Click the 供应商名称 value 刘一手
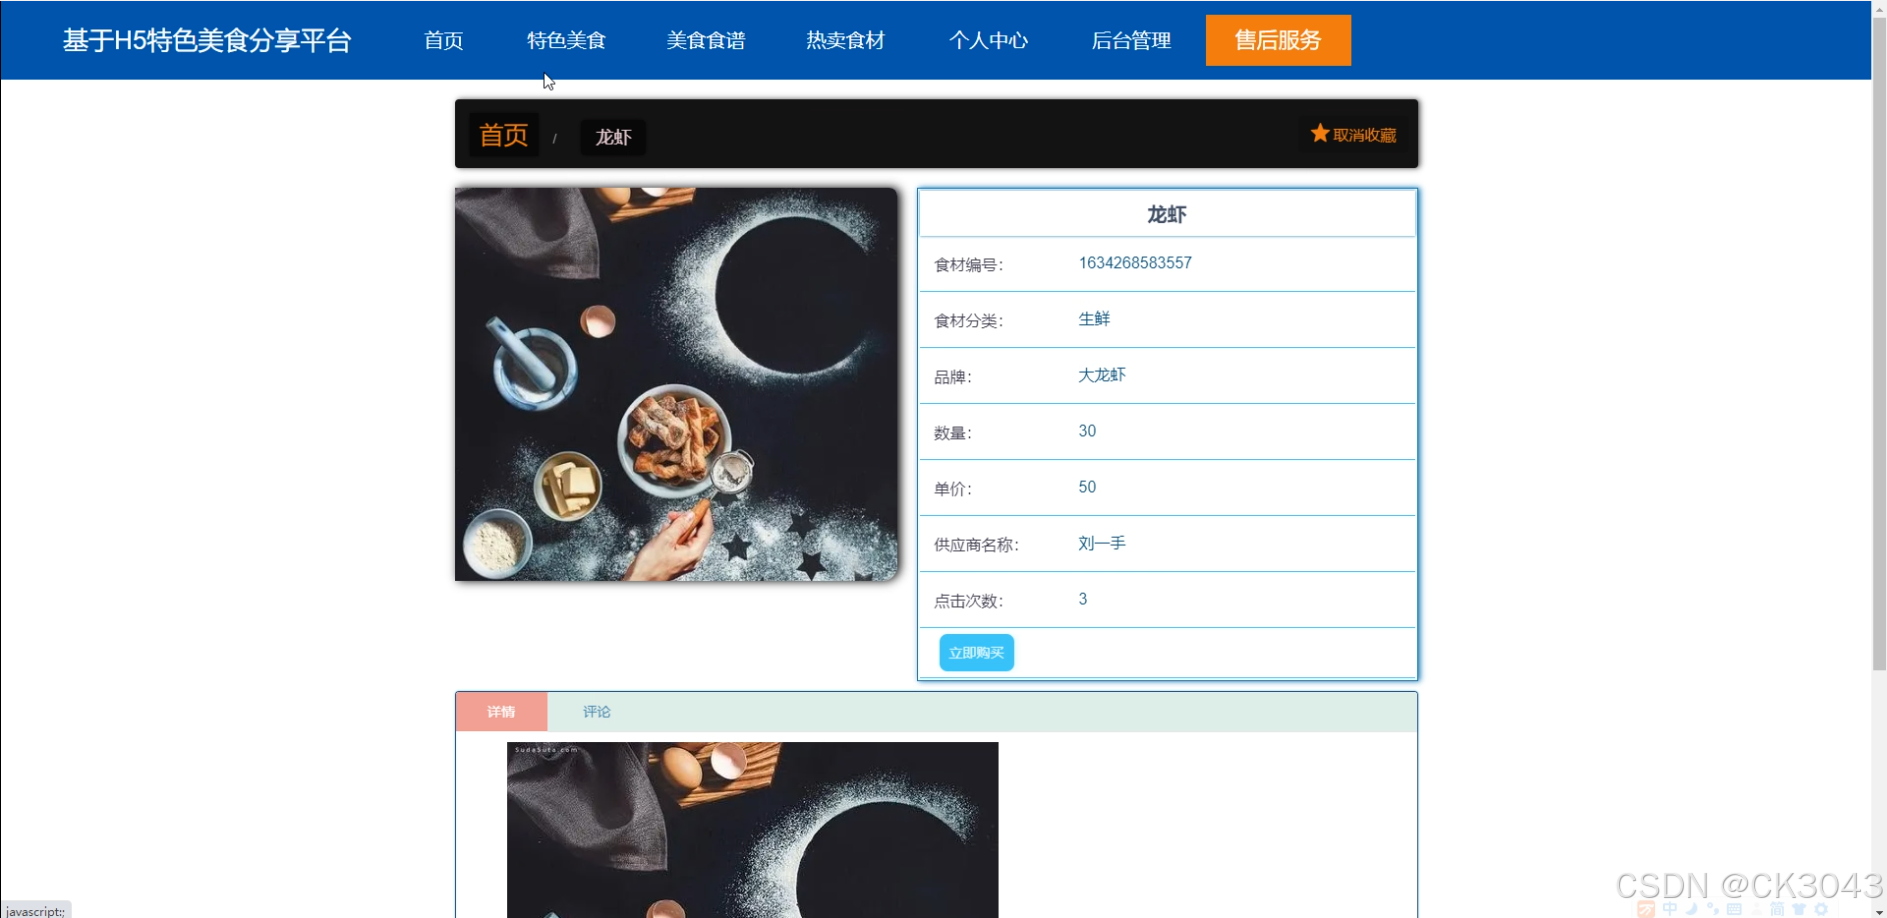1887x918 pixels. 1102,543
